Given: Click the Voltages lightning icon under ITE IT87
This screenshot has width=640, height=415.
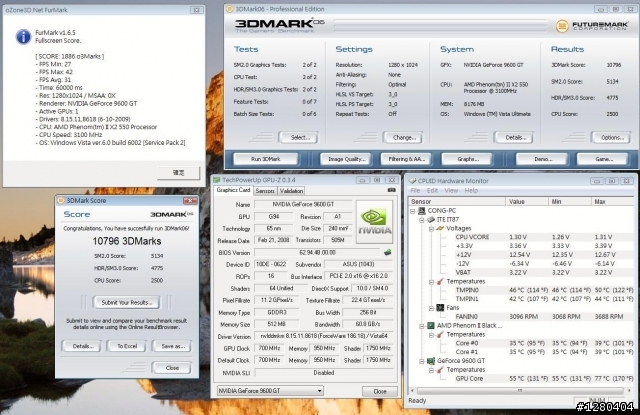Looking at the screenshot, I should (x=440, y=229).
